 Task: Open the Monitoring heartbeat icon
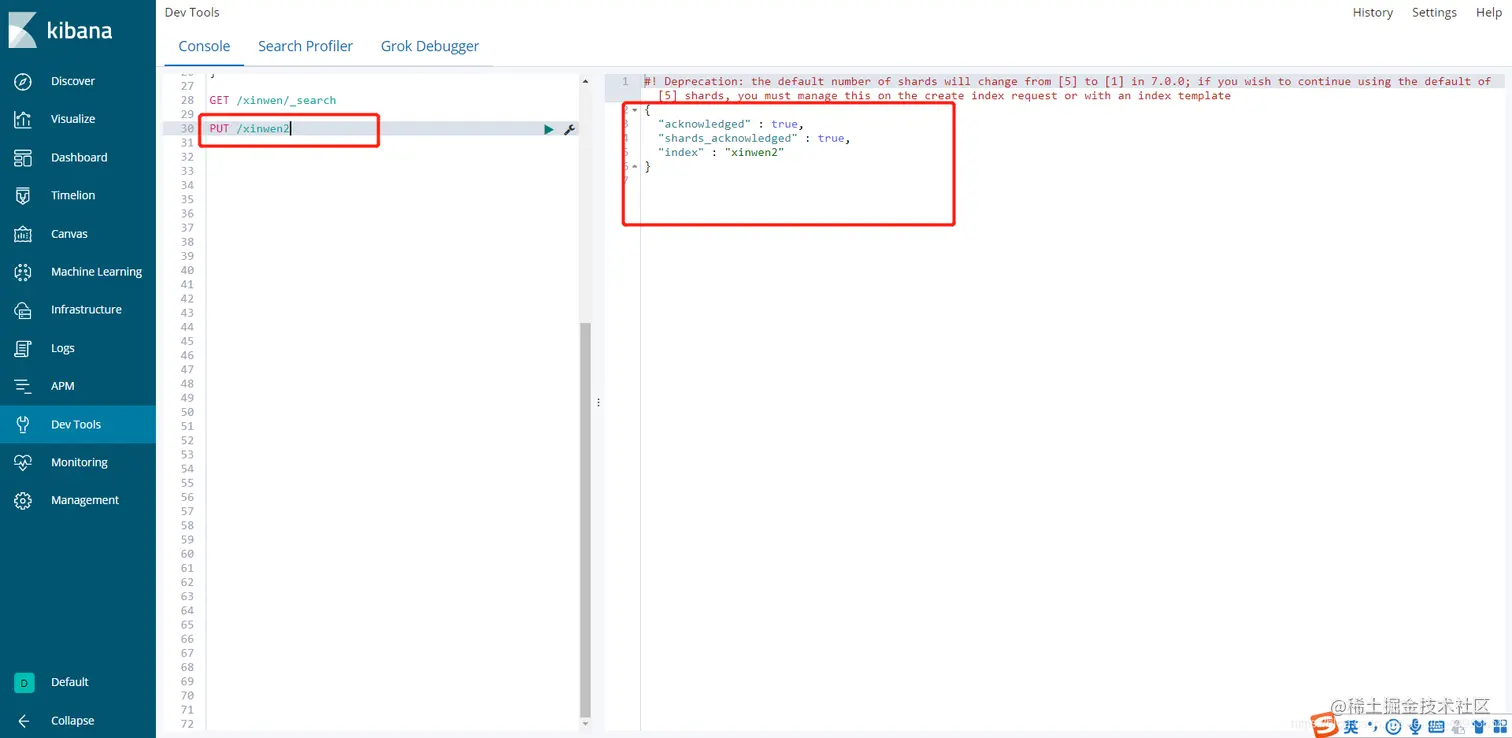(23, 463)
